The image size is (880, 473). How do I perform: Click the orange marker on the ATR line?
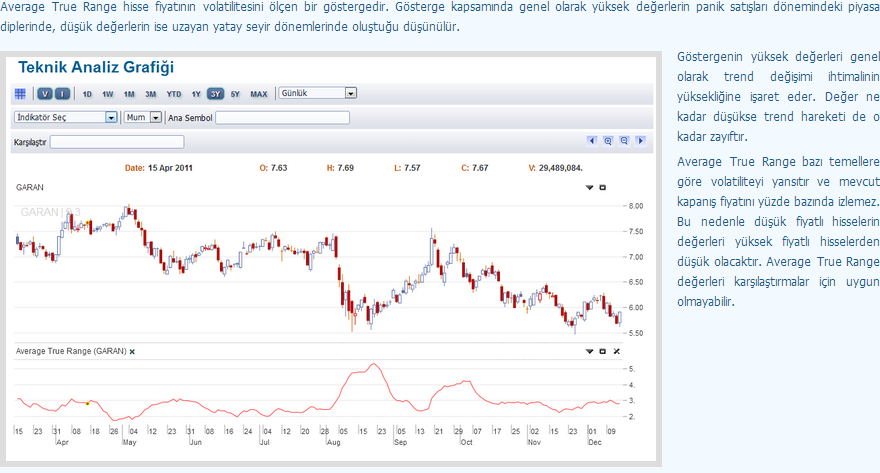[x=87, y=403]
